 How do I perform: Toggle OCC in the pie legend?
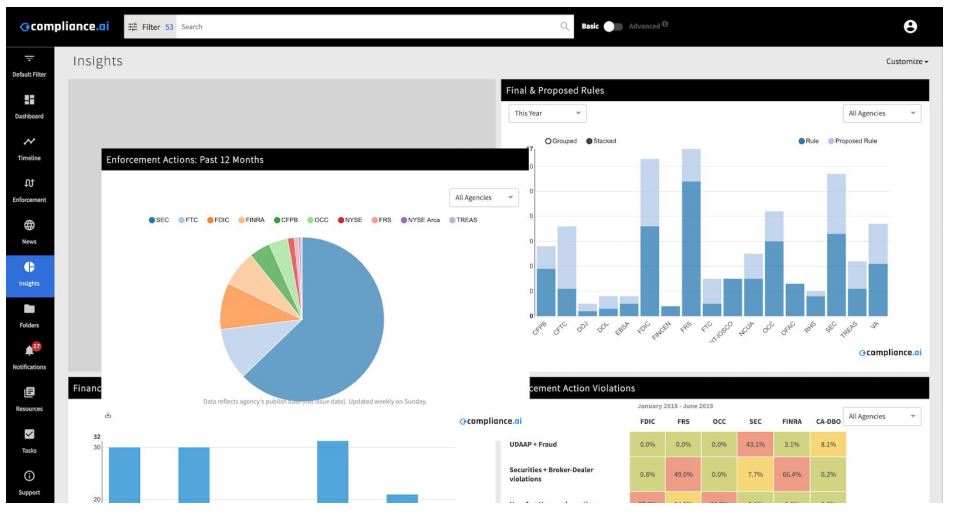318,220
